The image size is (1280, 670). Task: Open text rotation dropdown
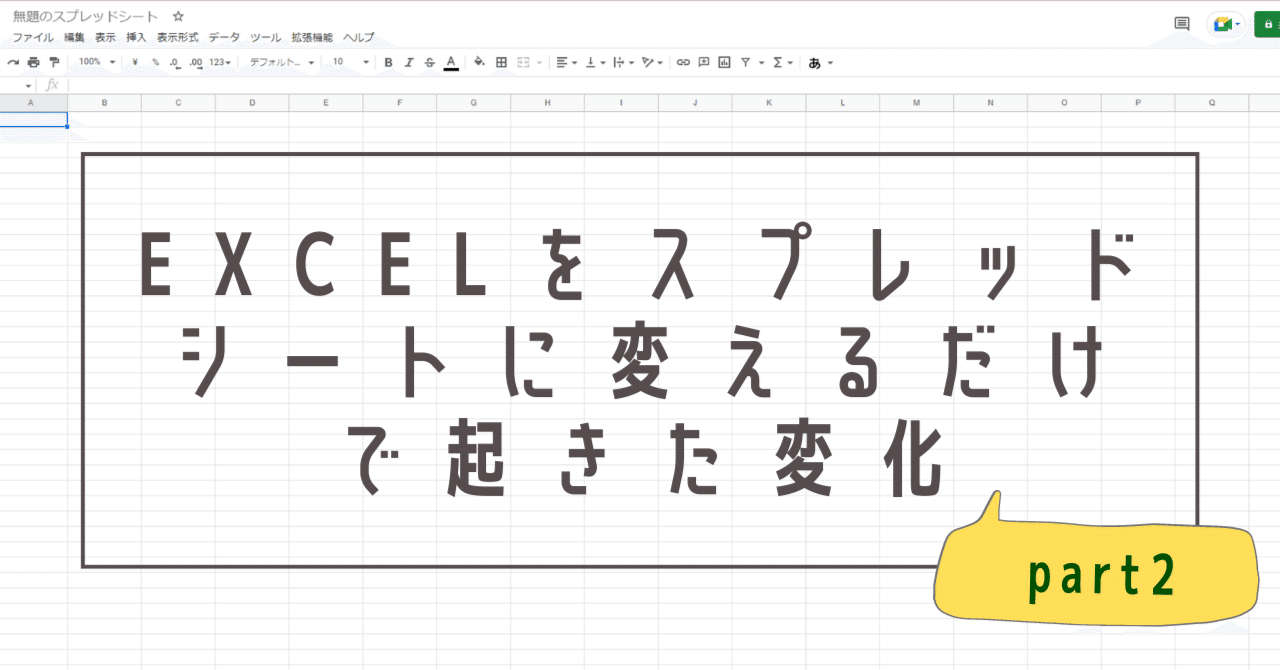coord(652,62)
